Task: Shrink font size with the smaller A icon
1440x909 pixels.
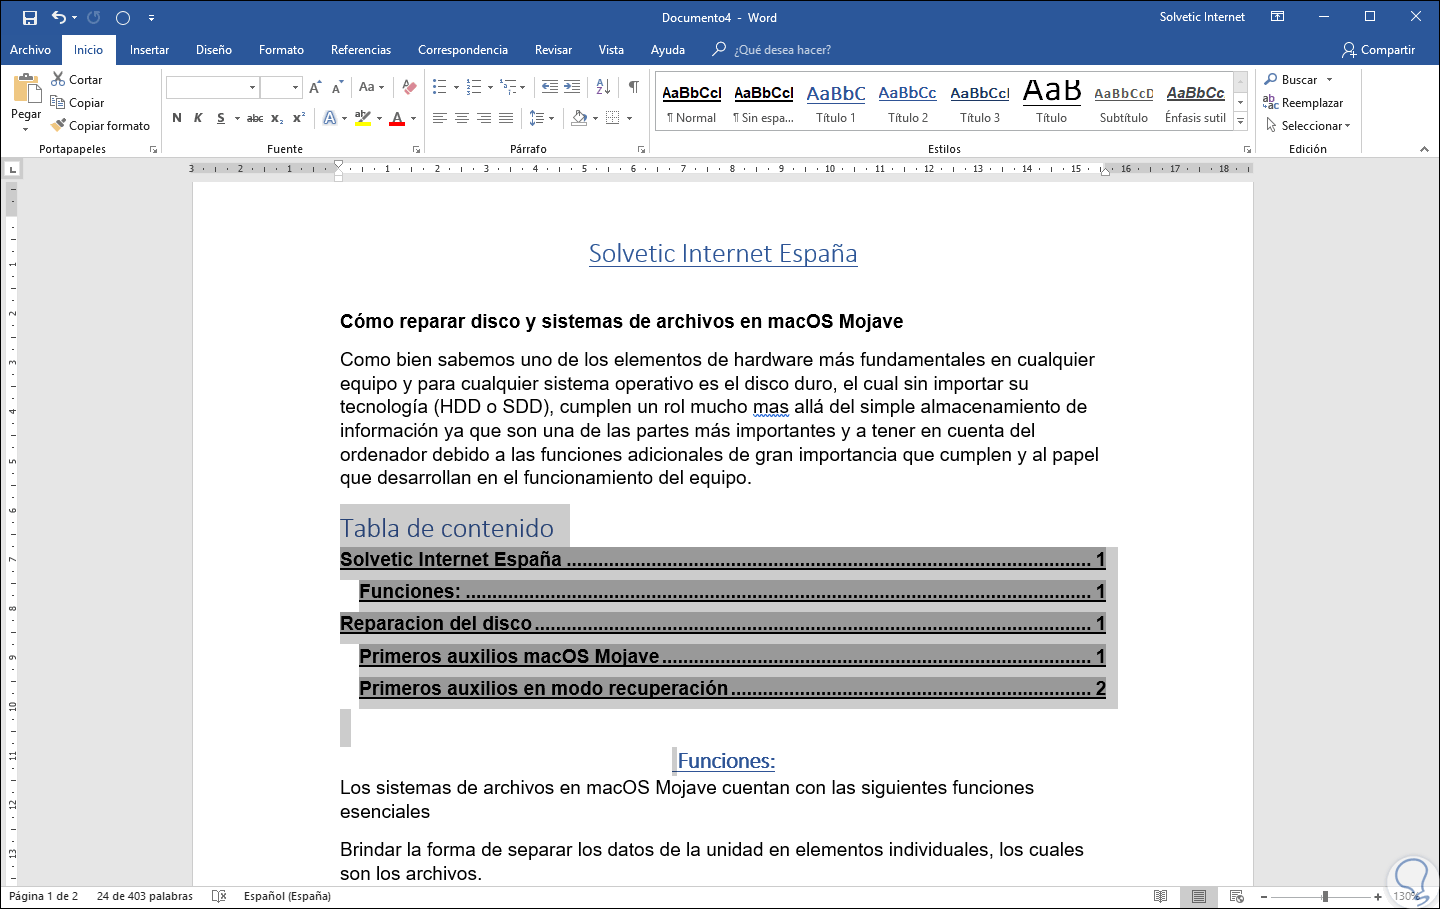Action: point(337,87)
